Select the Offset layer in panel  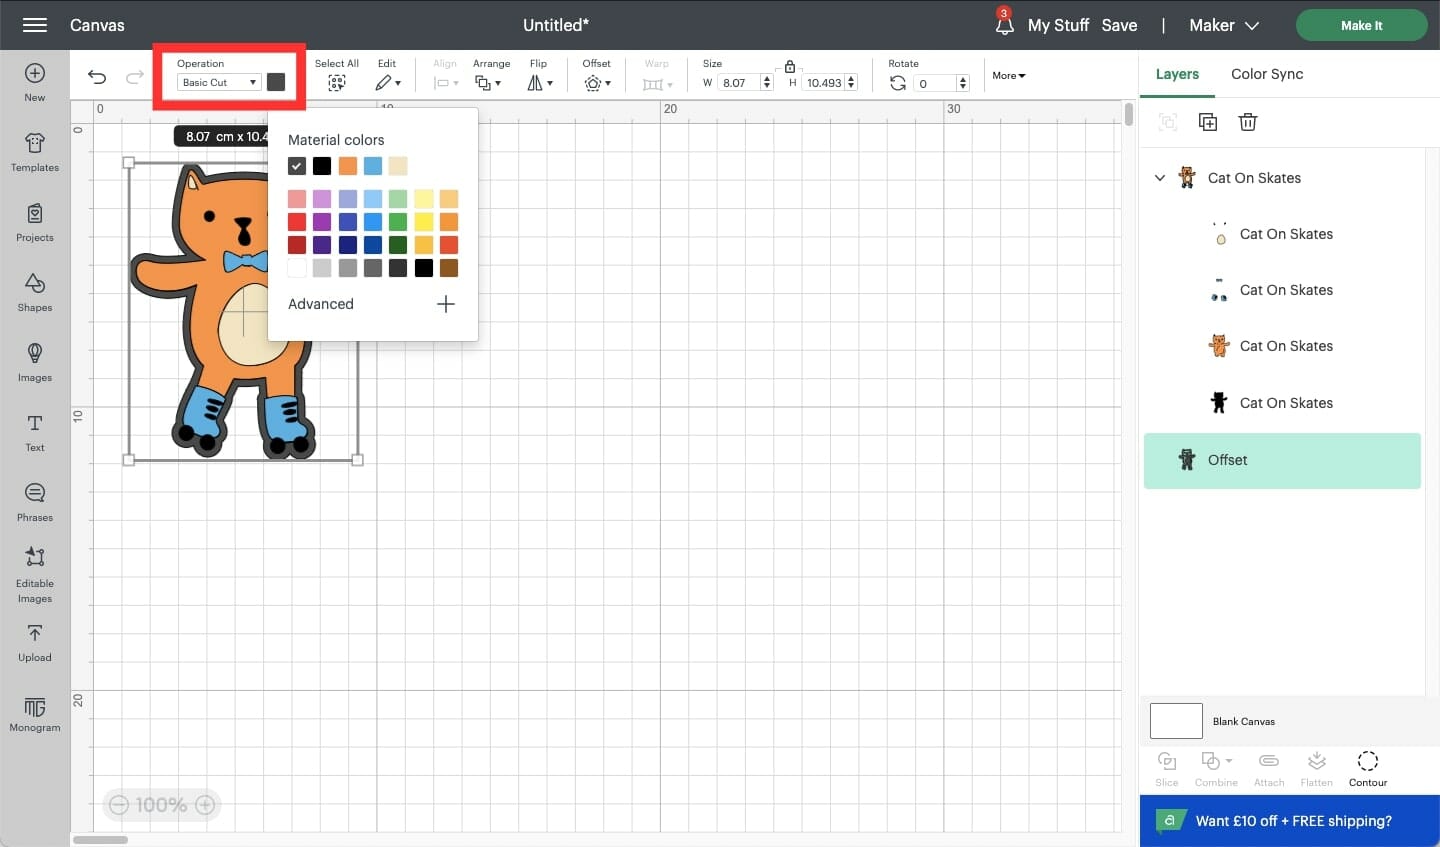click(x=1282, y=460)
